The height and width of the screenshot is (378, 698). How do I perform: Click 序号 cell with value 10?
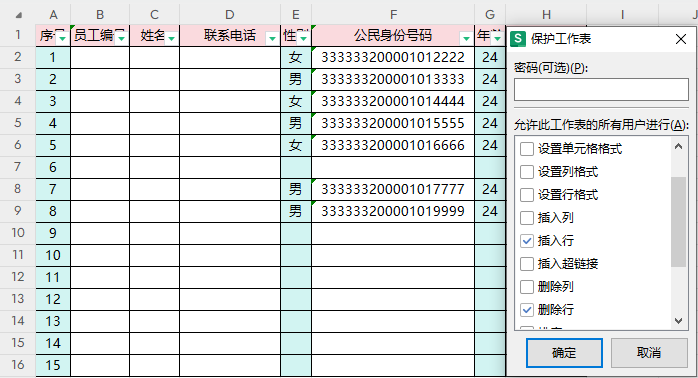(53, 255)
